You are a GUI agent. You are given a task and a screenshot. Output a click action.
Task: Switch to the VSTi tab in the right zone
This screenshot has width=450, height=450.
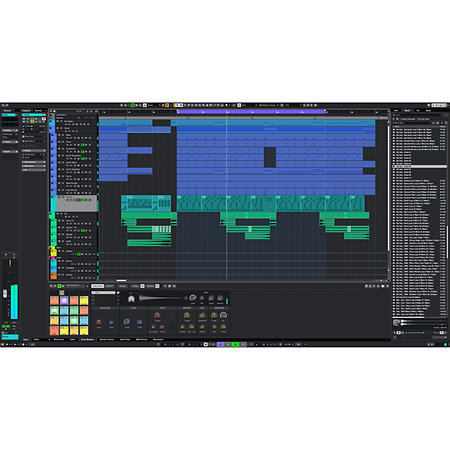(x=396, y=111)
